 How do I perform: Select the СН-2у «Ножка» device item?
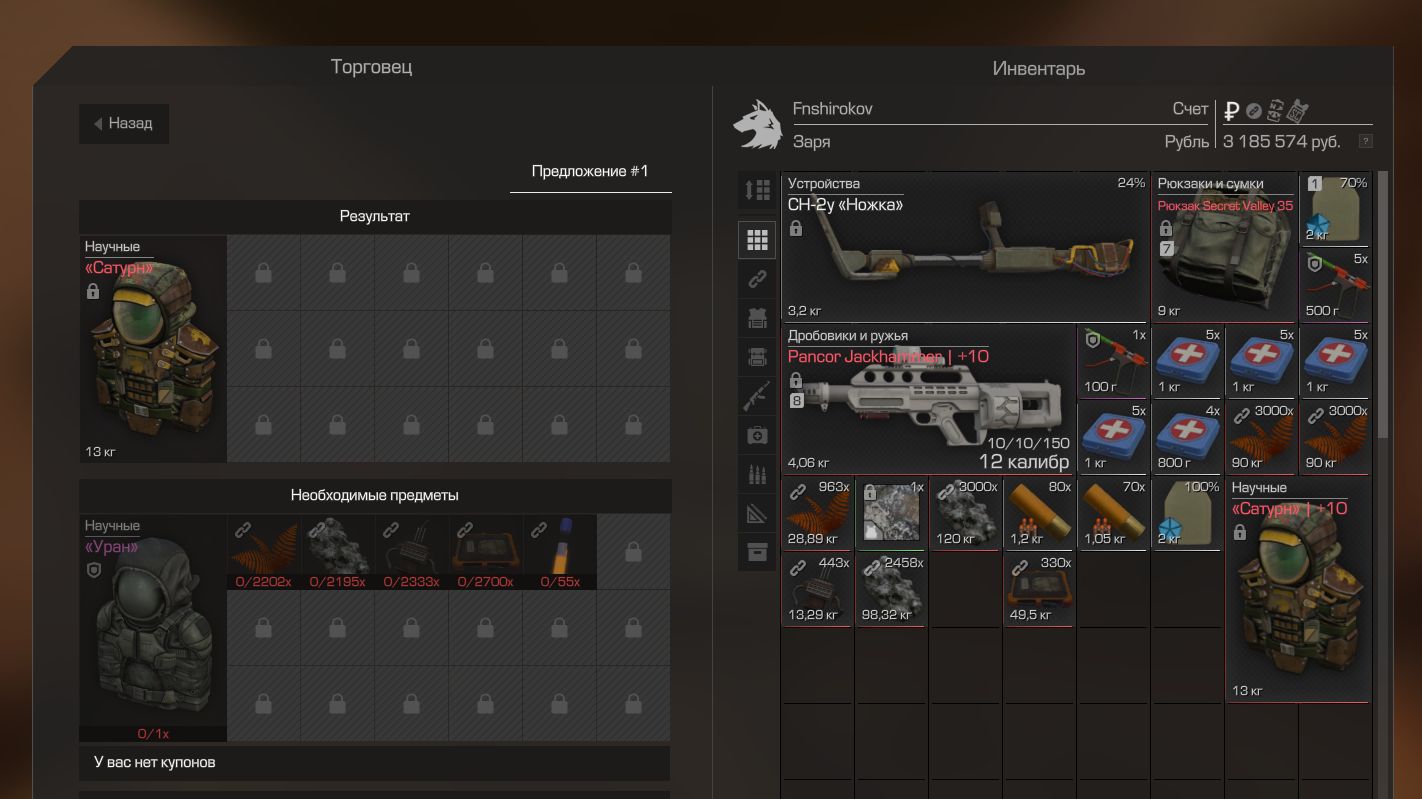[x=965, y=247]
